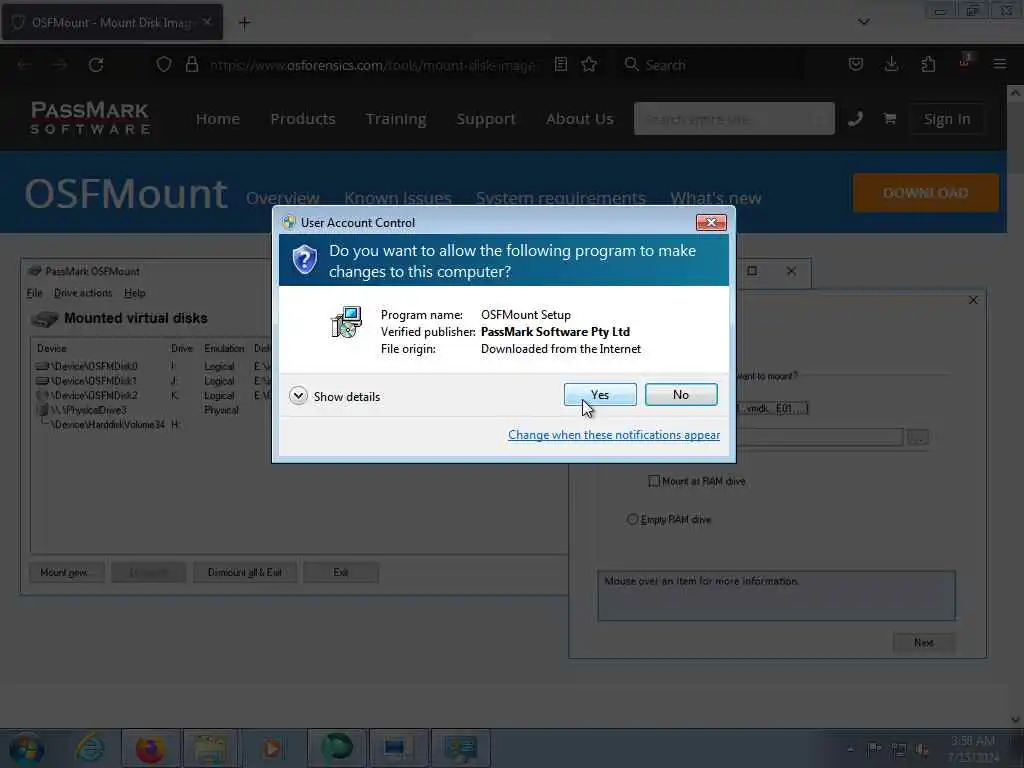The image size is (1024, 768).
Task: Open Windows Explorer from taskbar
Action: (210, 749)
